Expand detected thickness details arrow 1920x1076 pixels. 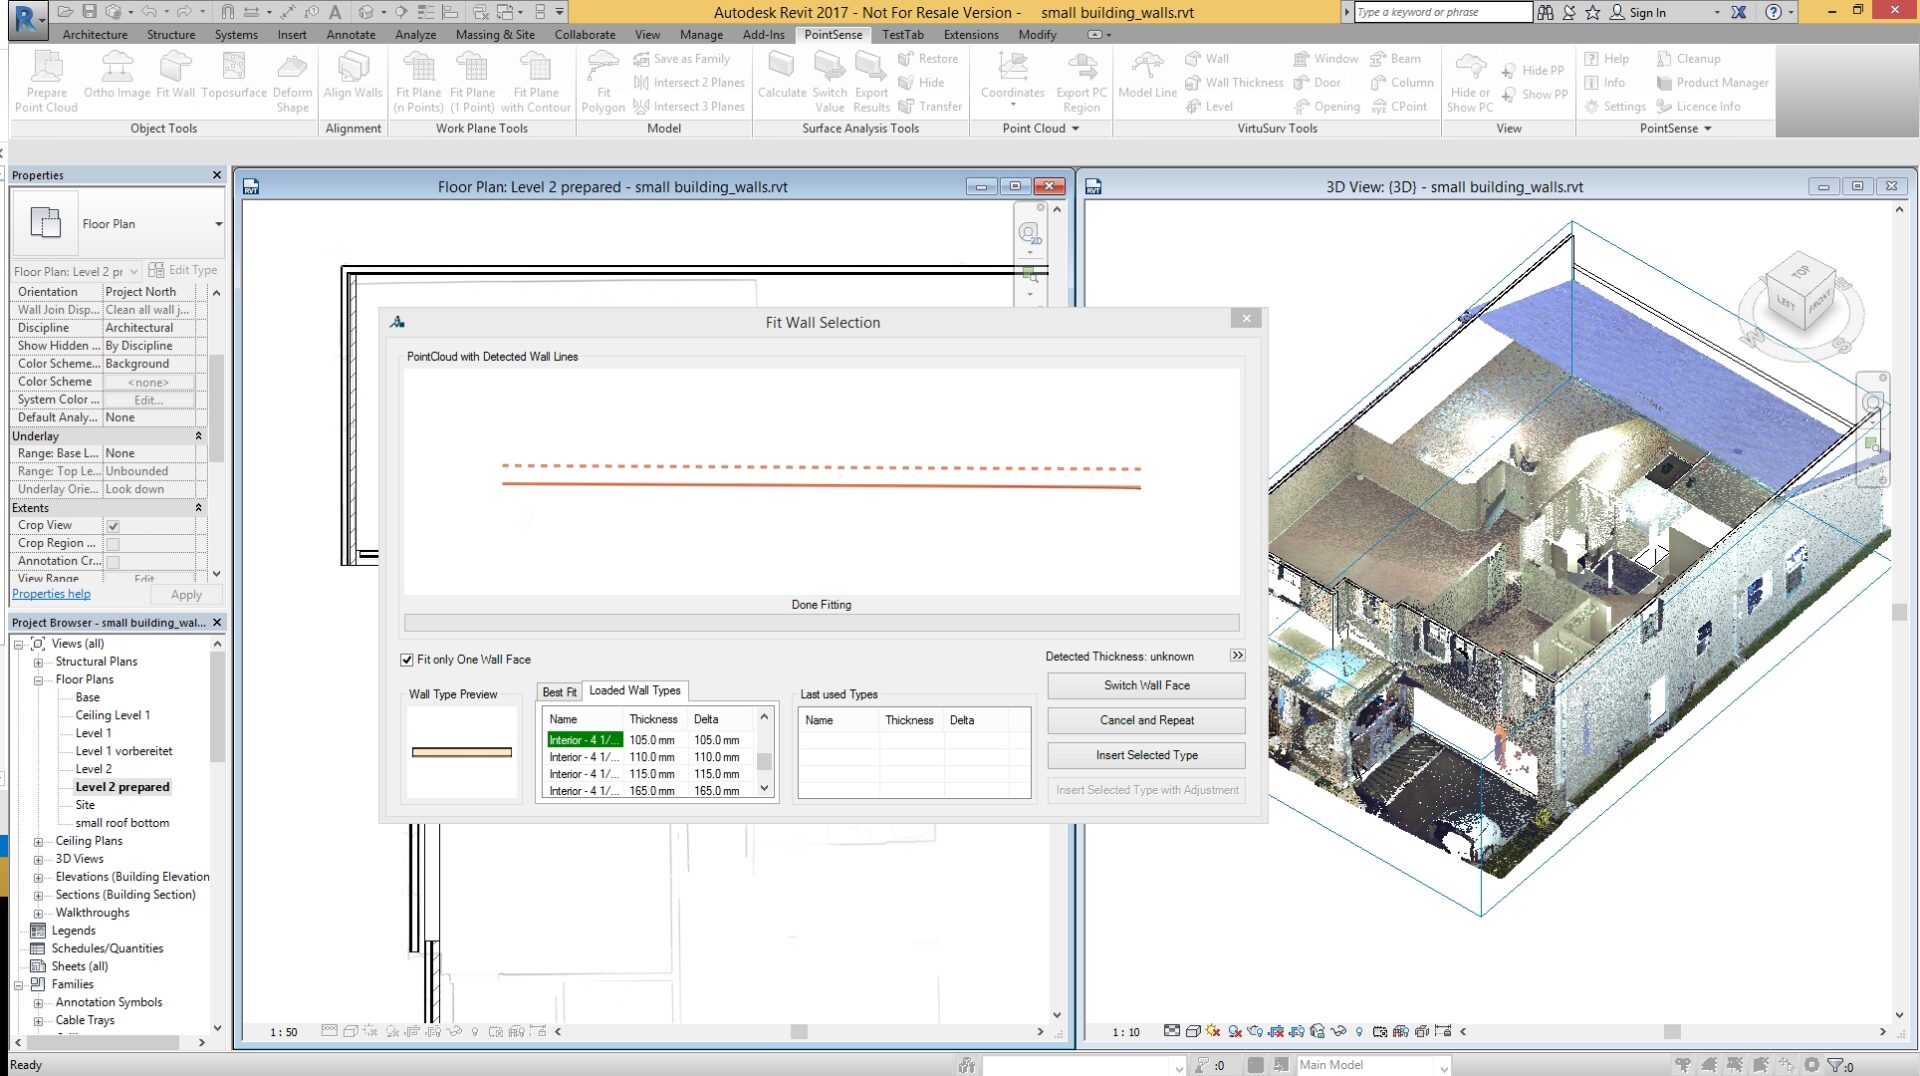click(x=1237, y=656)
